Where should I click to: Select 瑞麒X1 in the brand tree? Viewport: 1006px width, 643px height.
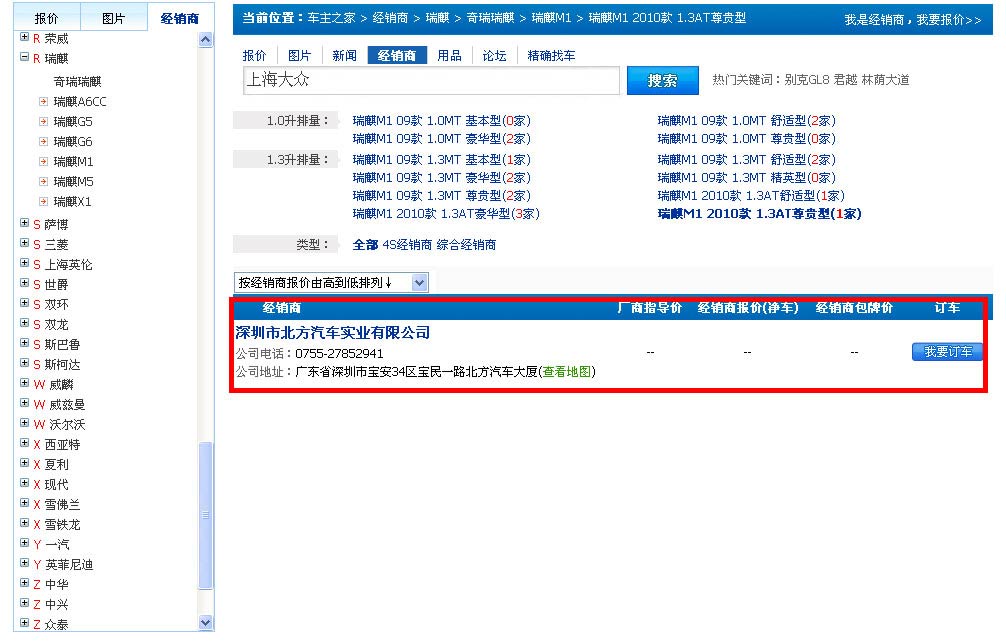coord(72,201)
